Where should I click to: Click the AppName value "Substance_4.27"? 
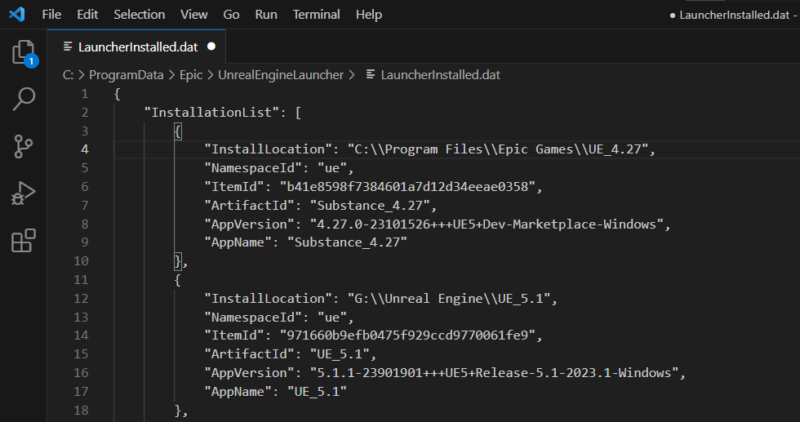pos(347,242)
